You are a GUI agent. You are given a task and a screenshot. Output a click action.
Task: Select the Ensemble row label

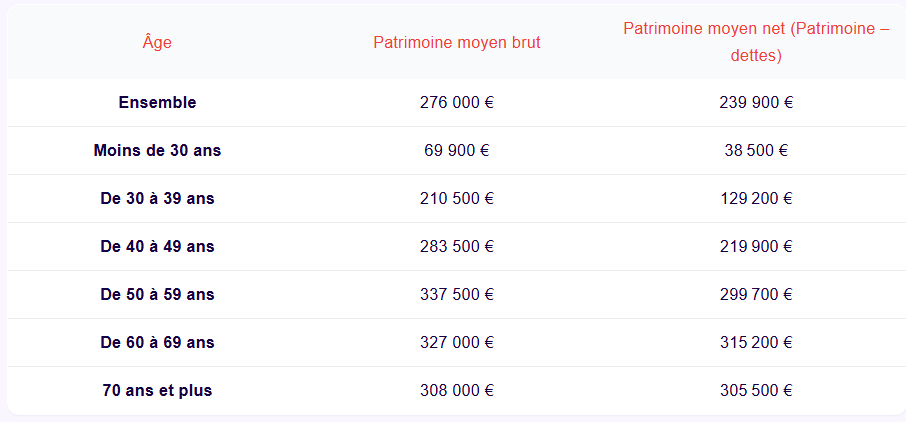[157, 103]
